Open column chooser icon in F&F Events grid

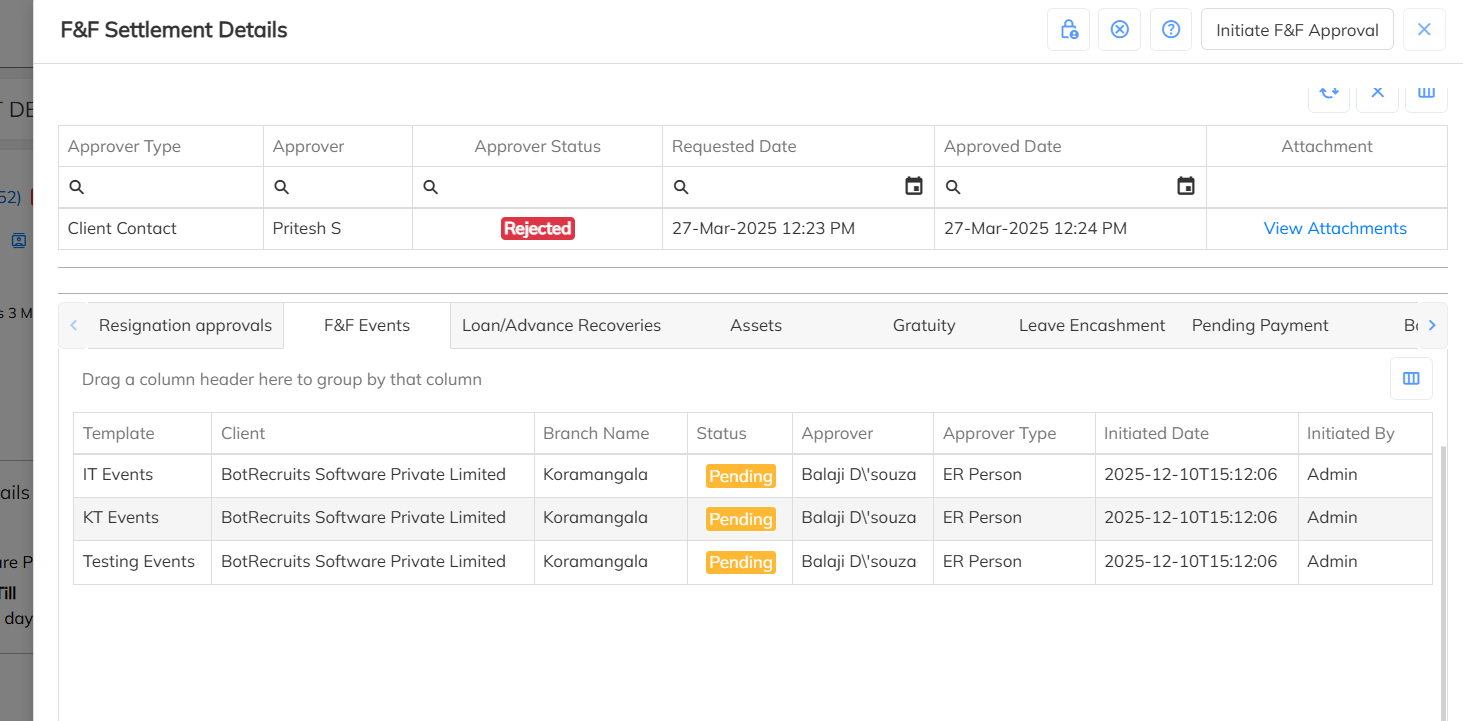pos(1411,379)
